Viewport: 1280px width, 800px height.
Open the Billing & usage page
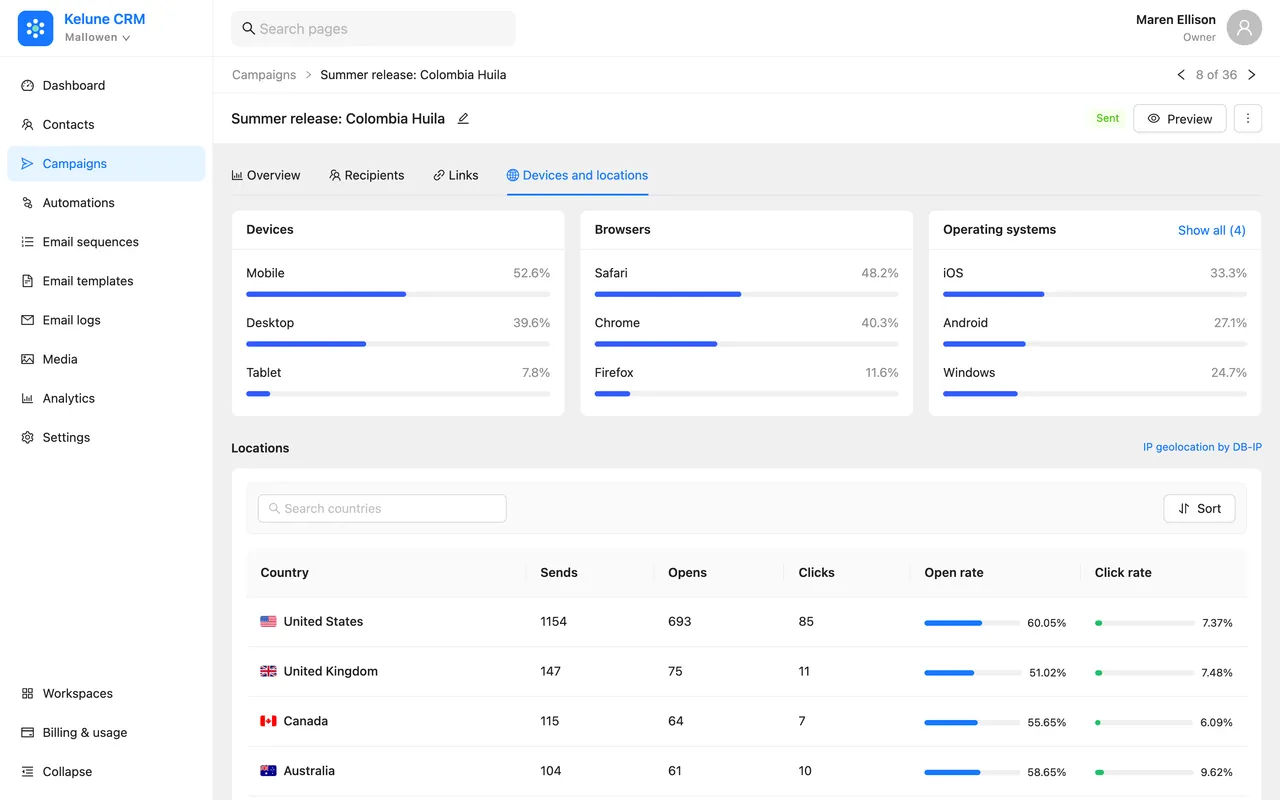(106, 732)
